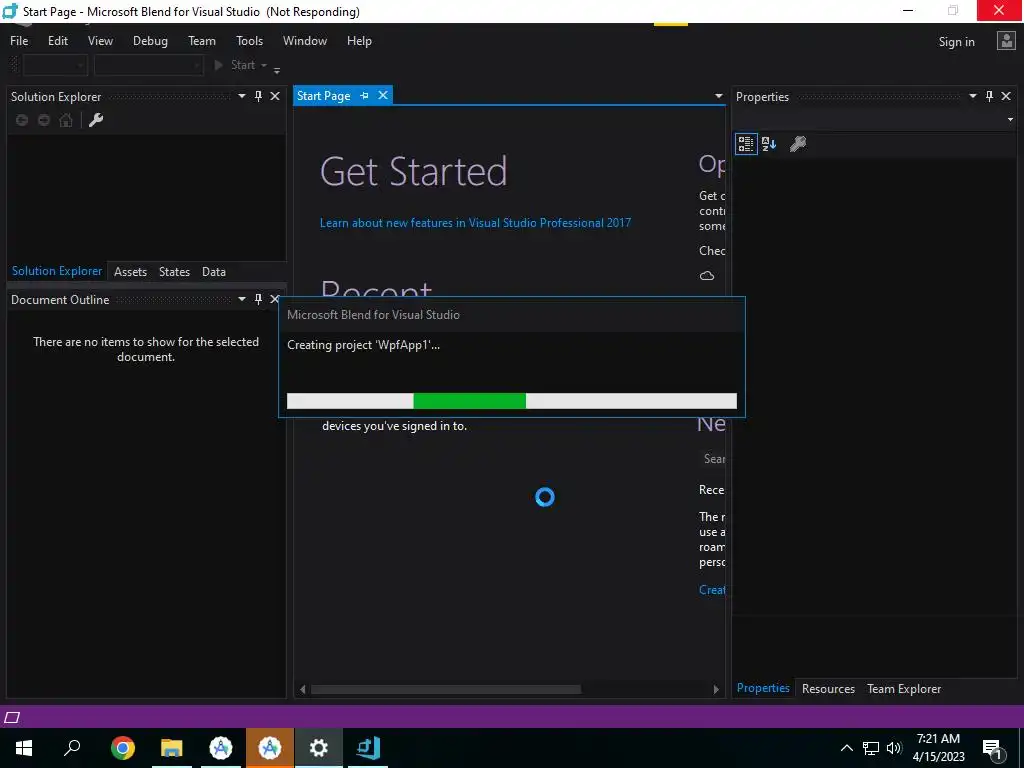Viewport: 1024px width, 768px height.
Task: Open the Team menu
Action: click(x=202, y=40)
